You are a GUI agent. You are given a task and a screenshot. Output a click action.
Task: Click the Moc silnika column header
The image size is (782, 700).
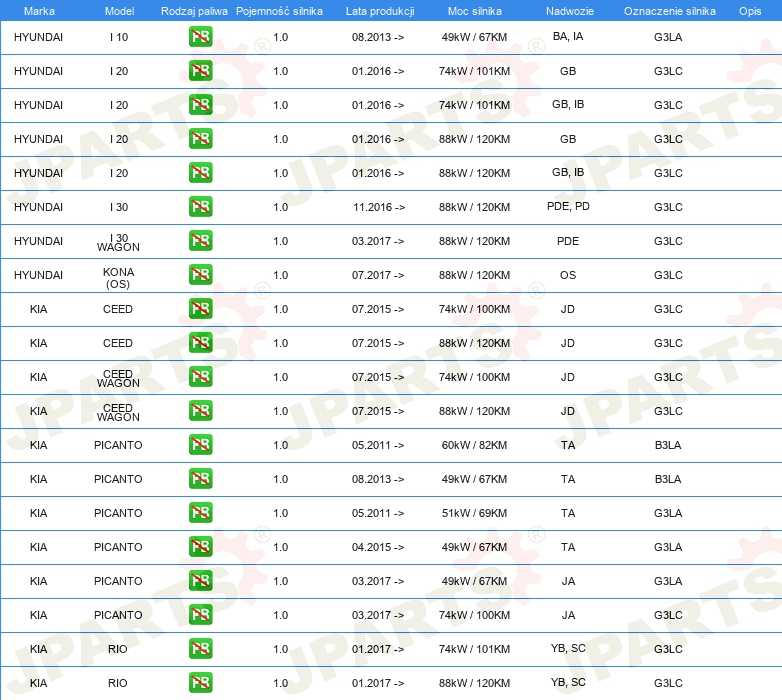(474, 11)
